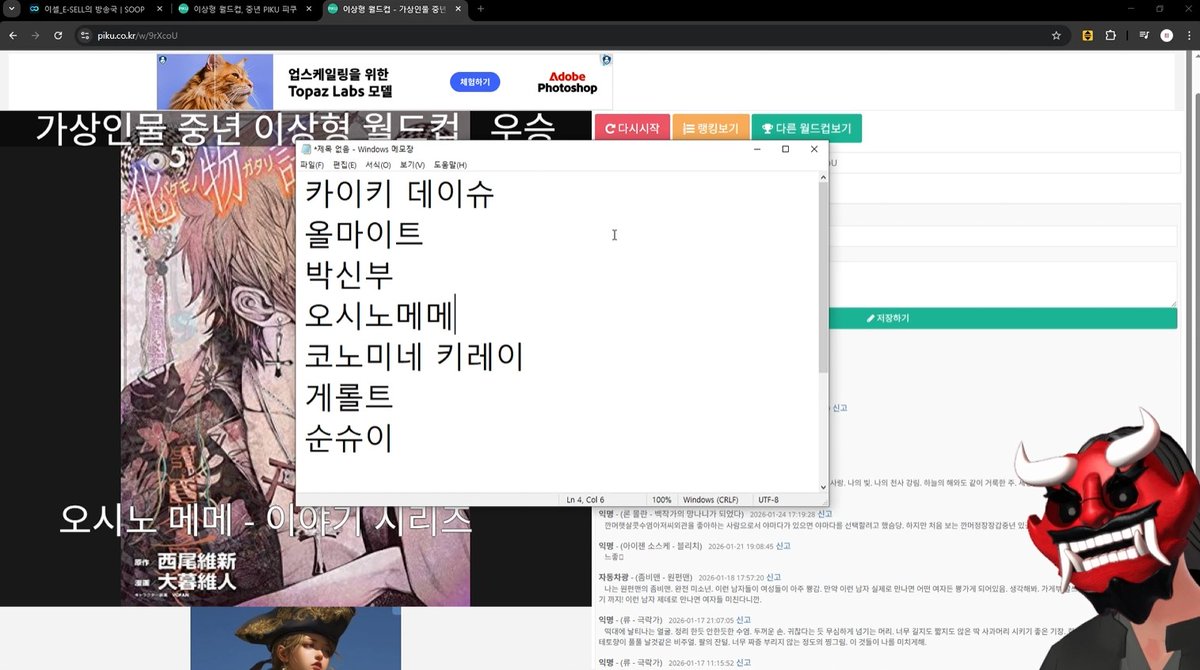View site information icon in address bar
The height and width of the screenshot is (670, 1200).
coord(85,35)
